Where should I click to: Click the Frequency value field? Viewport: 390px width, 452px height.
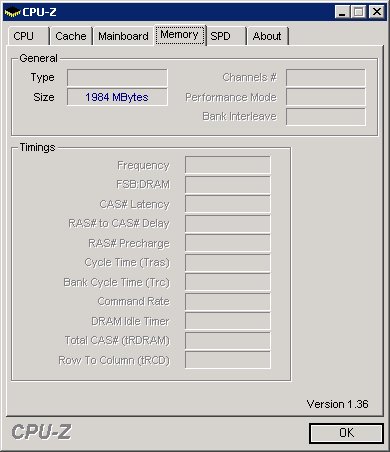point(228,165)
